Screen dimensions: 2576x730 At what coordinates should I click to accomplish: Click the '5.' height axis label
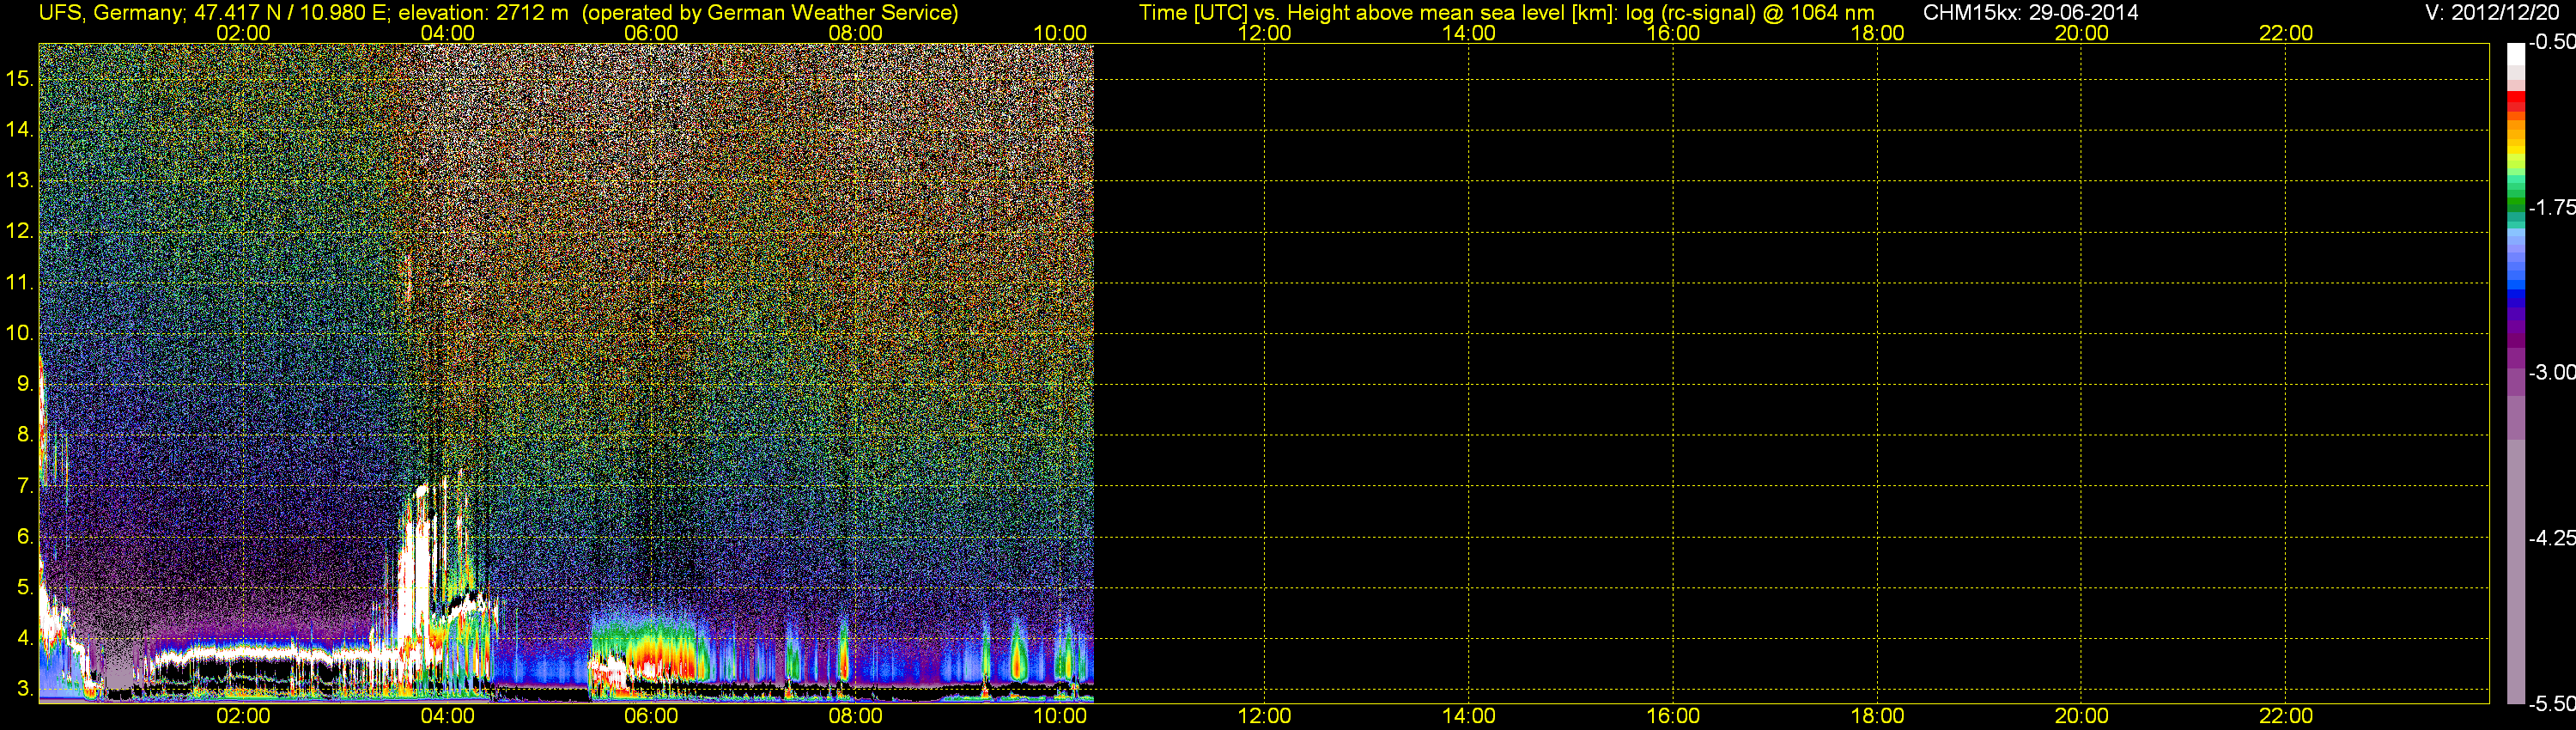[25, 587]
